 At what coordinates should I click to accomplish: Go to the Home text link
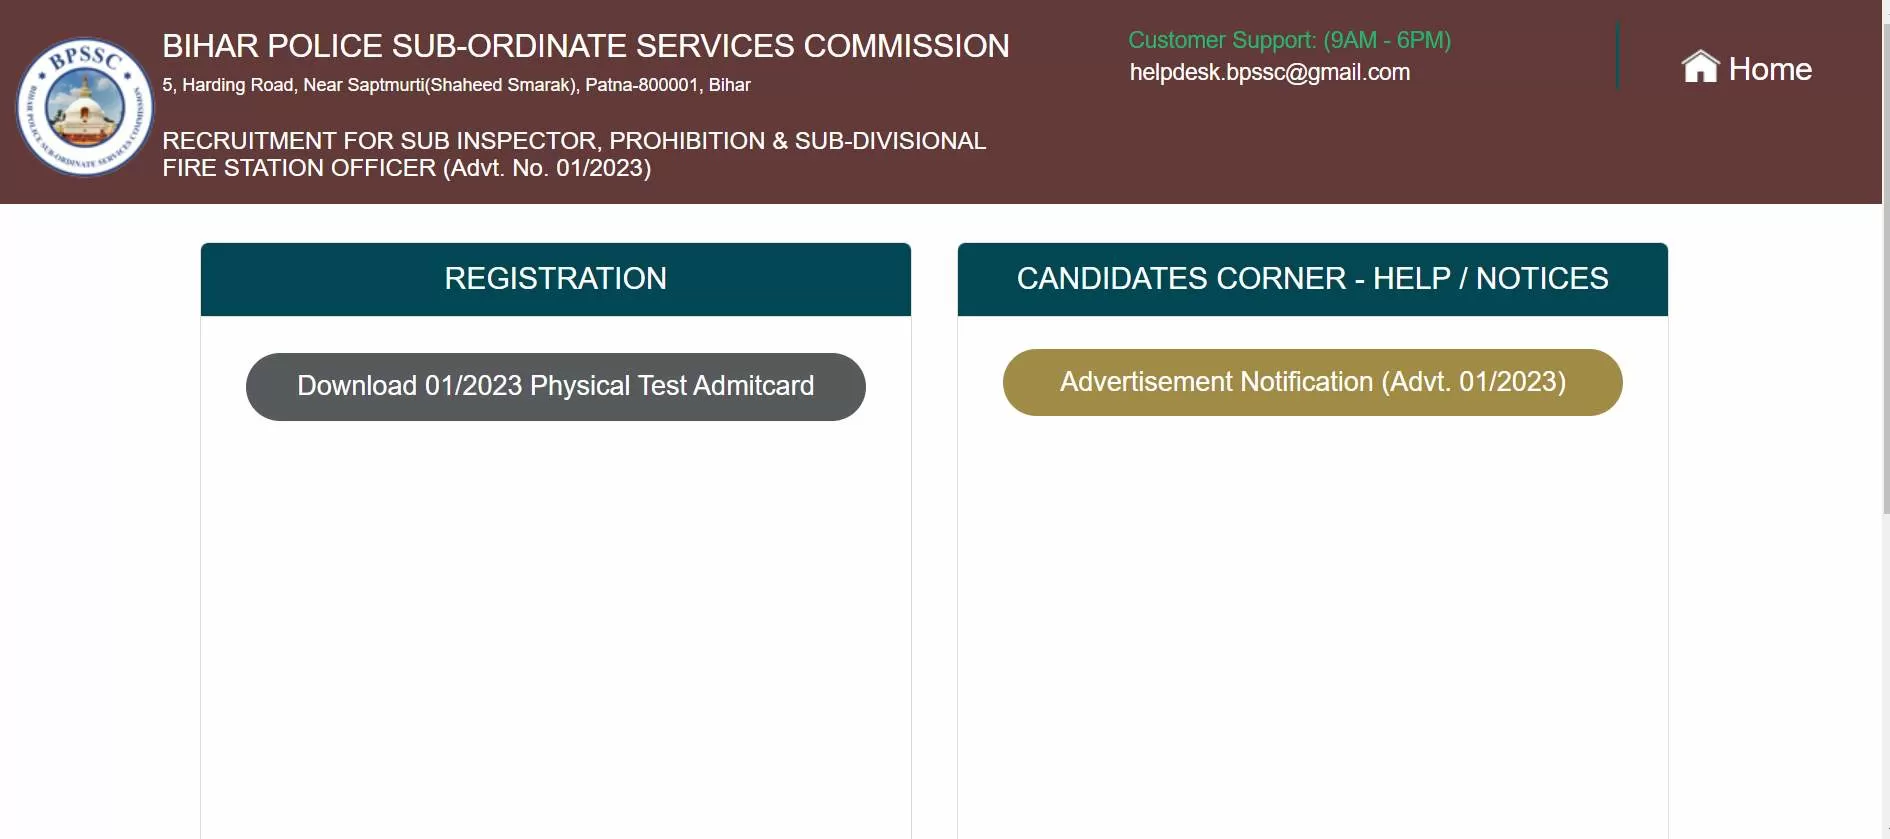[x=1770, y=69]
